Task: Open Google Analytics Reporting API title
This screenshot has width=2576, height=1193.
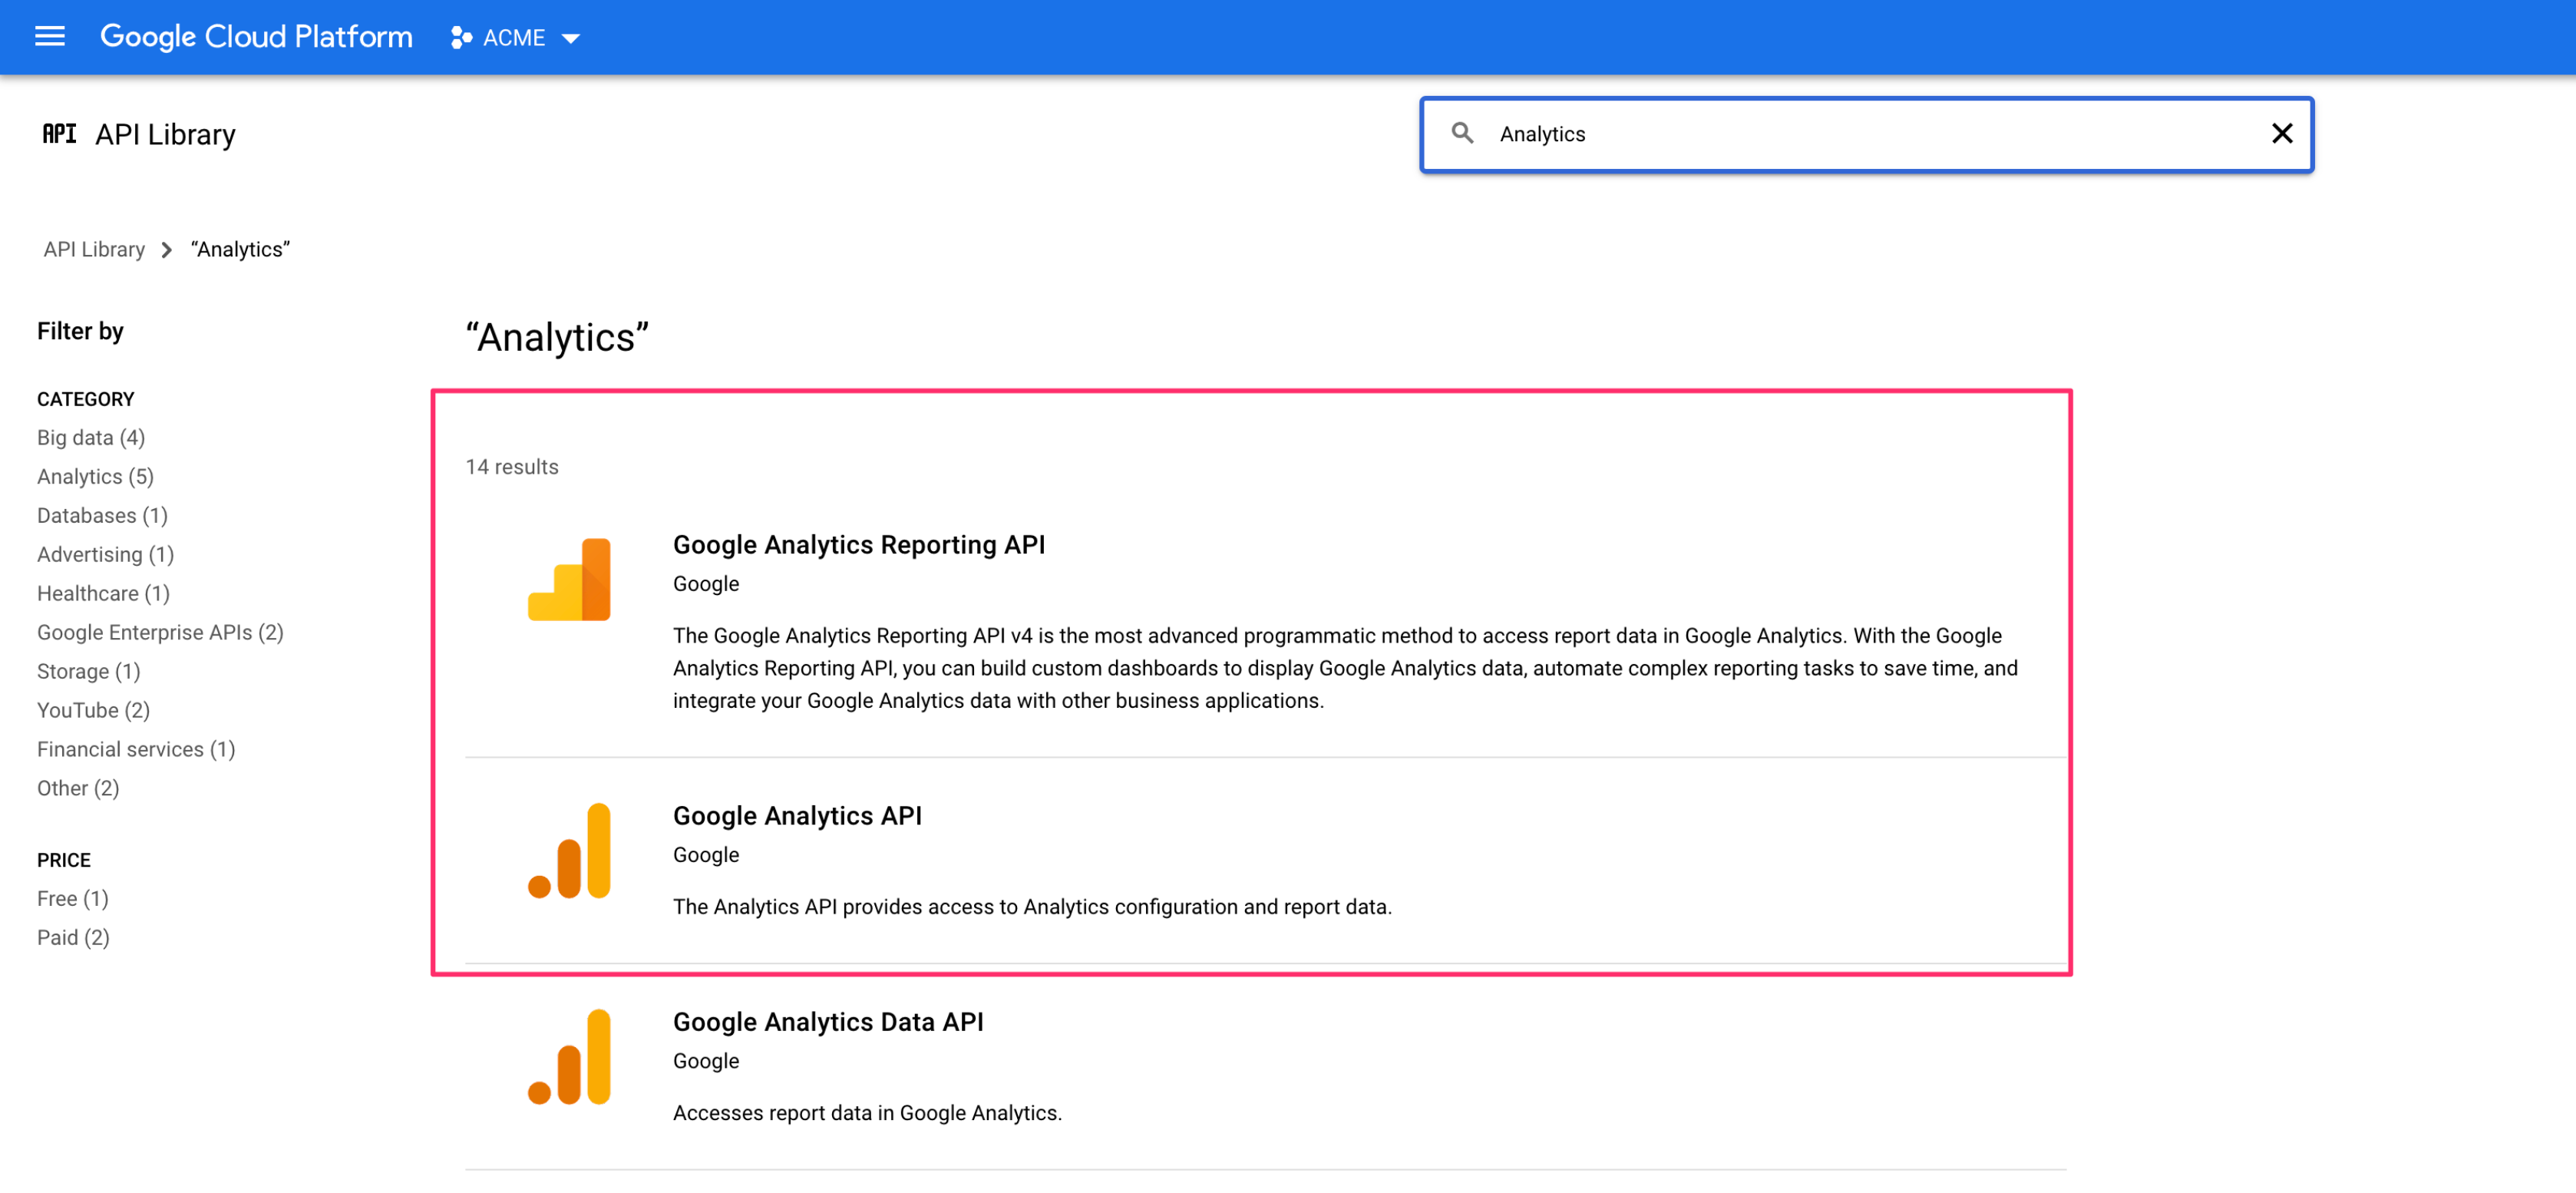Action: point(858,545)
